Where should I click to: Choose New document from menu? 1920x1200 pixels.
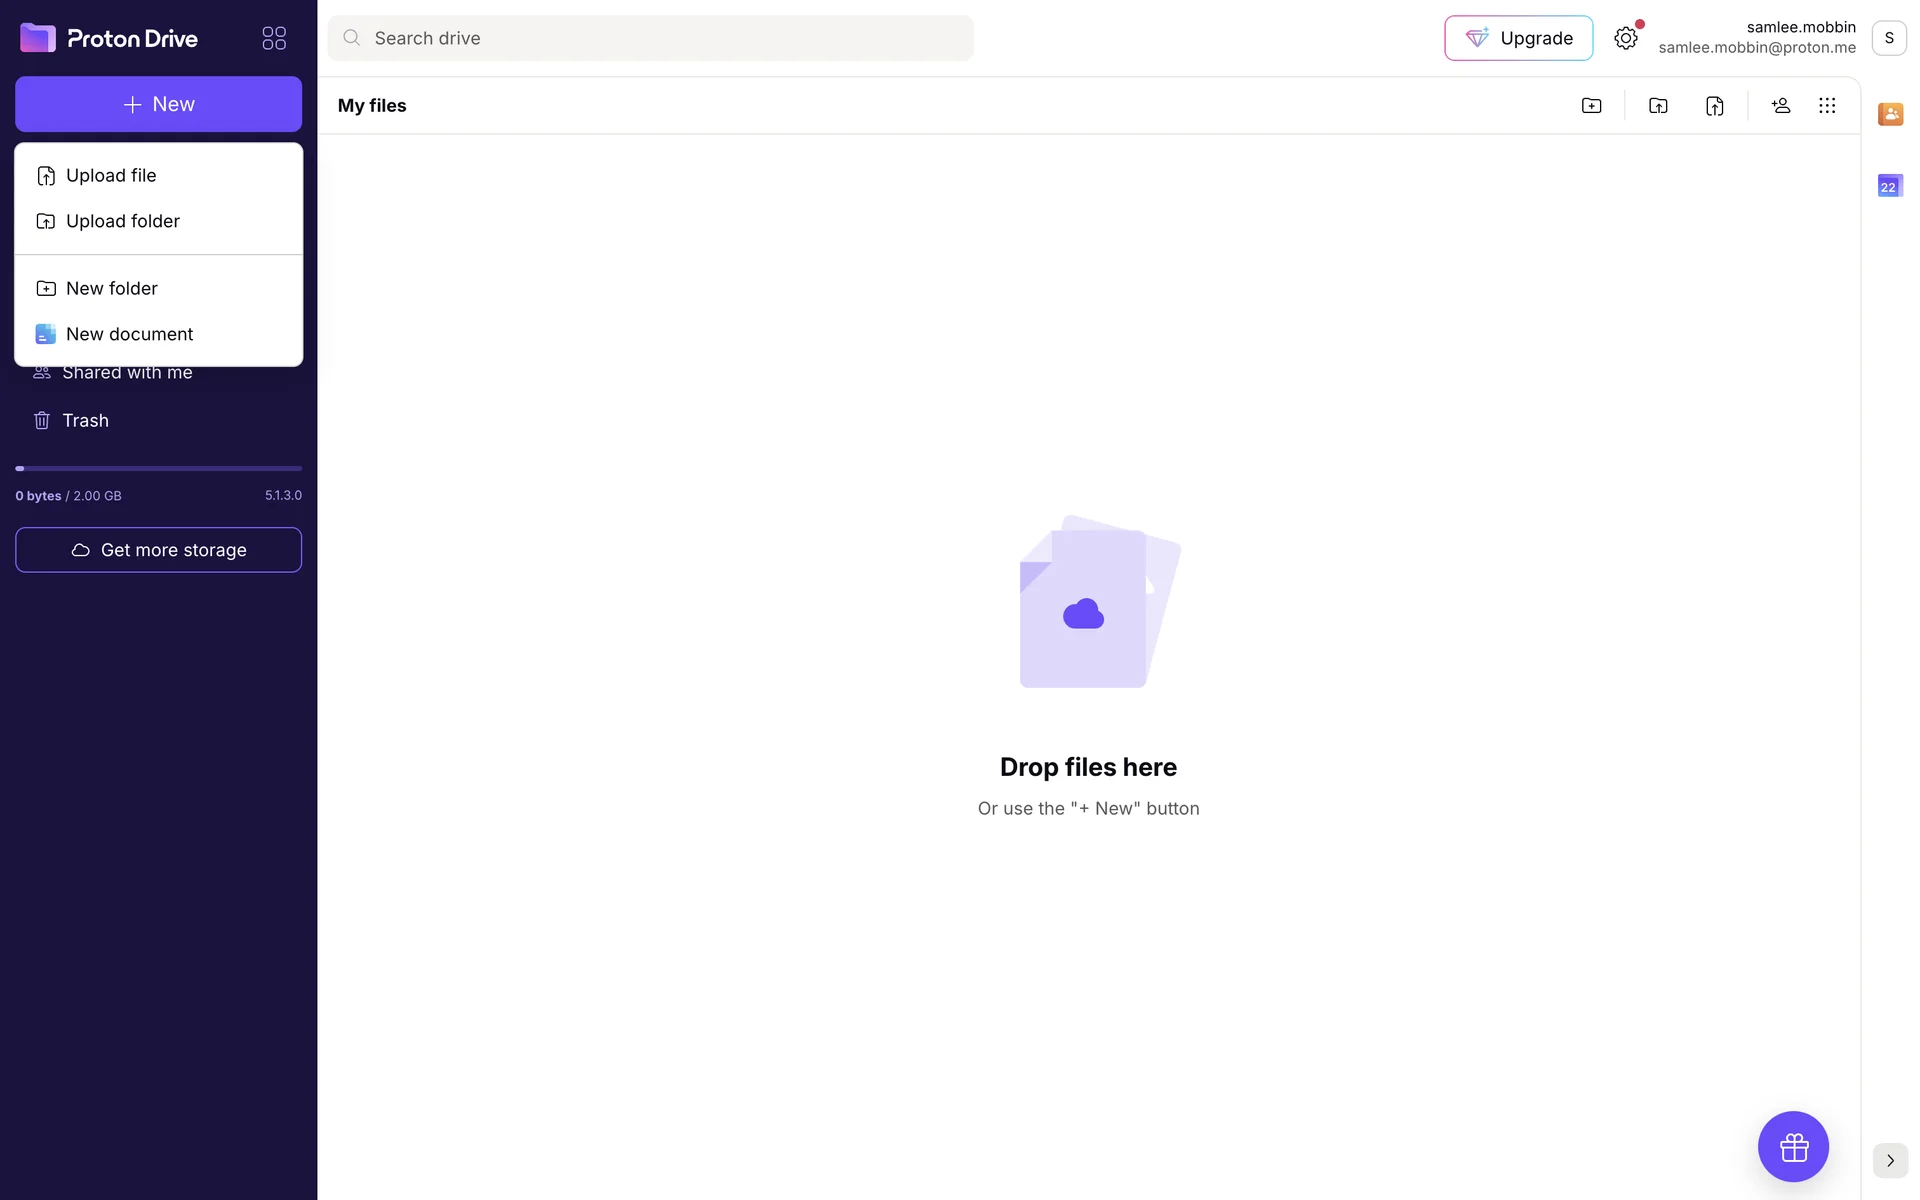[x=129, y=334]
